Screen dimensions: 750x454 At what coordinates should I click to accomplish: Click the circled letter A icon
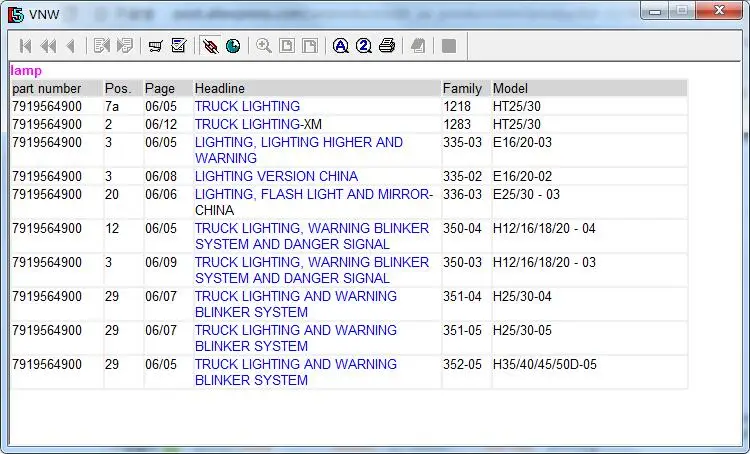pyautogui.click(x=341, y=46)
